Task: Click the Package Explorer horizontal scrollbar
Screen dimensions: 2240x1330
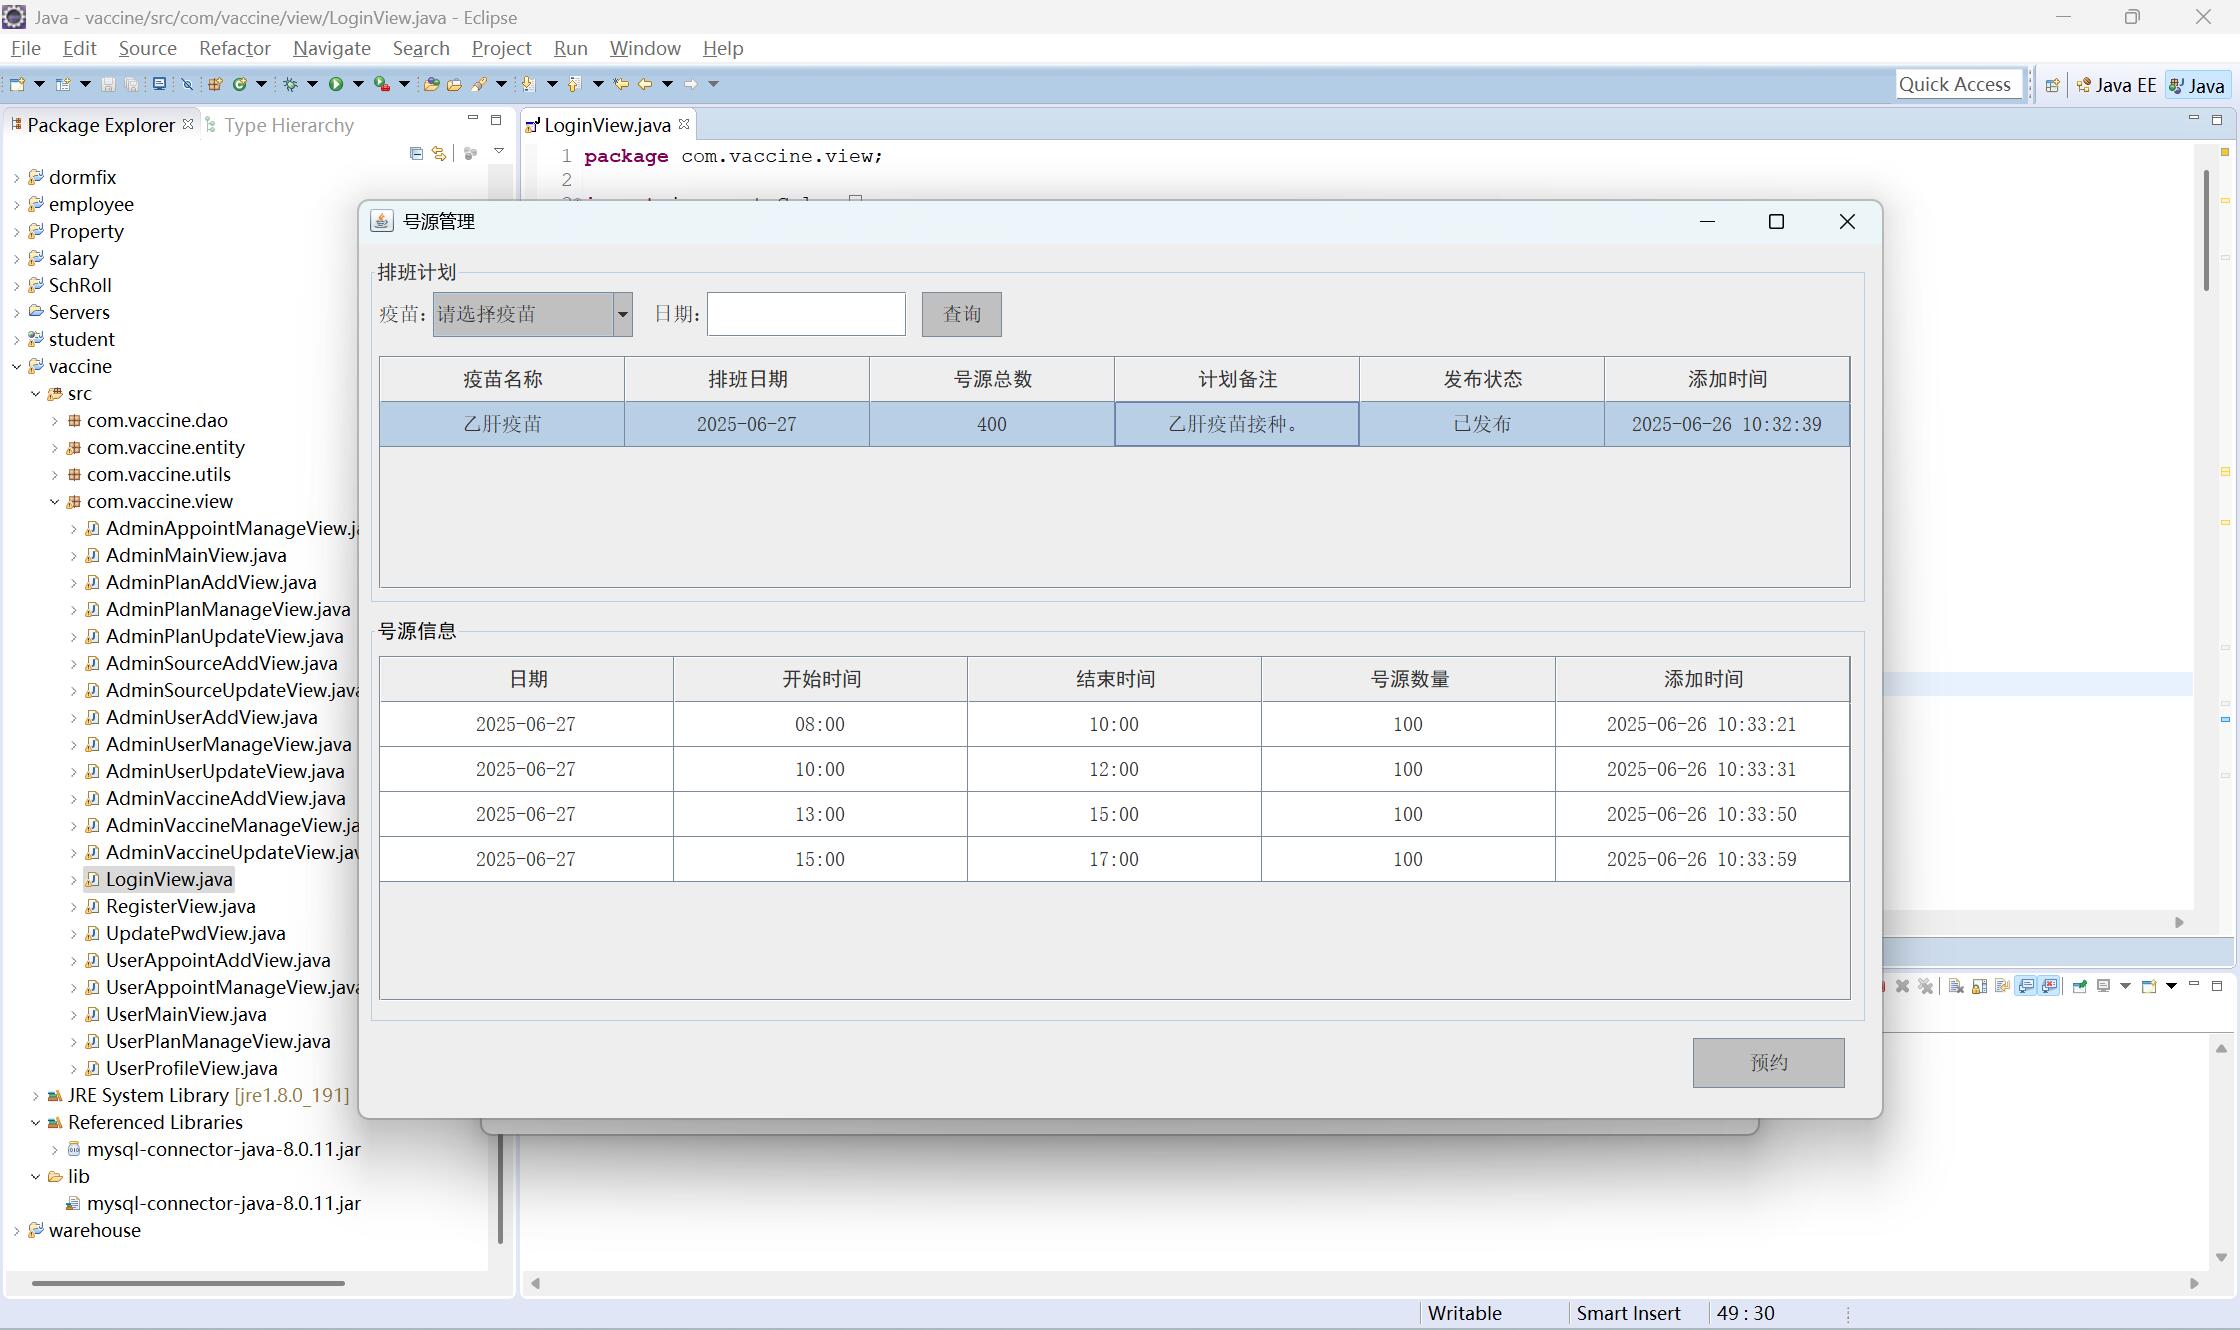Action: click(x=188, y=1283)
